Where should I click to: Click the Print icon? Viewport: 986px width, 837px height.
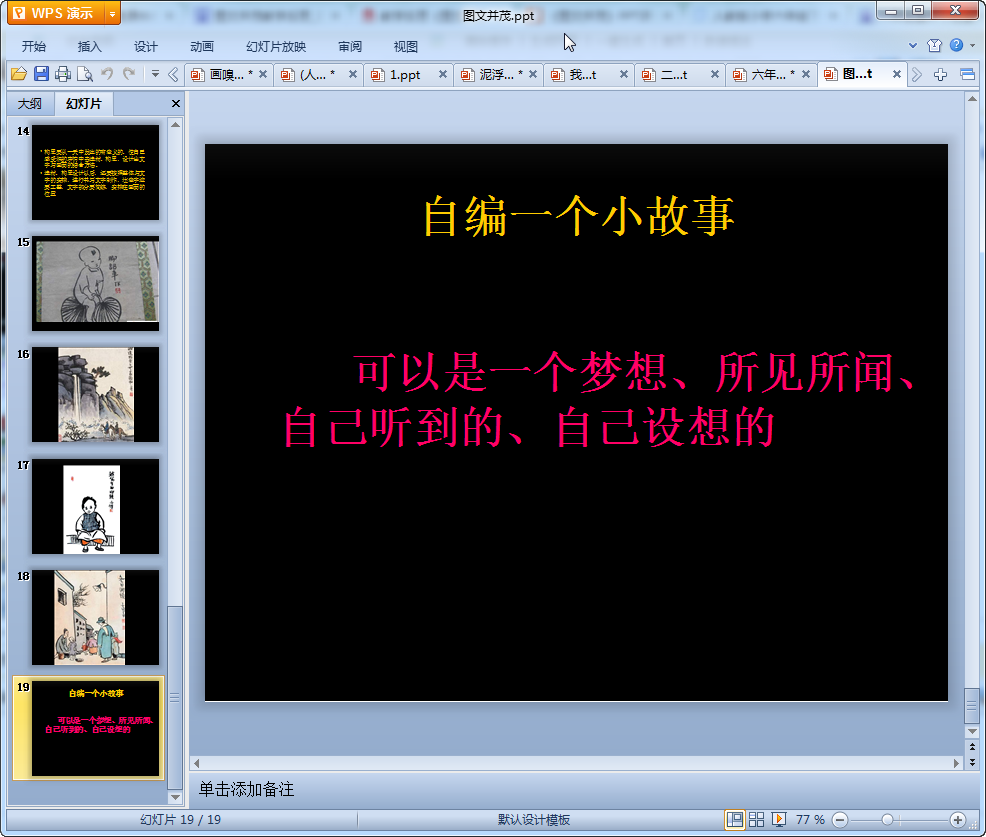[x=63, y=74]
